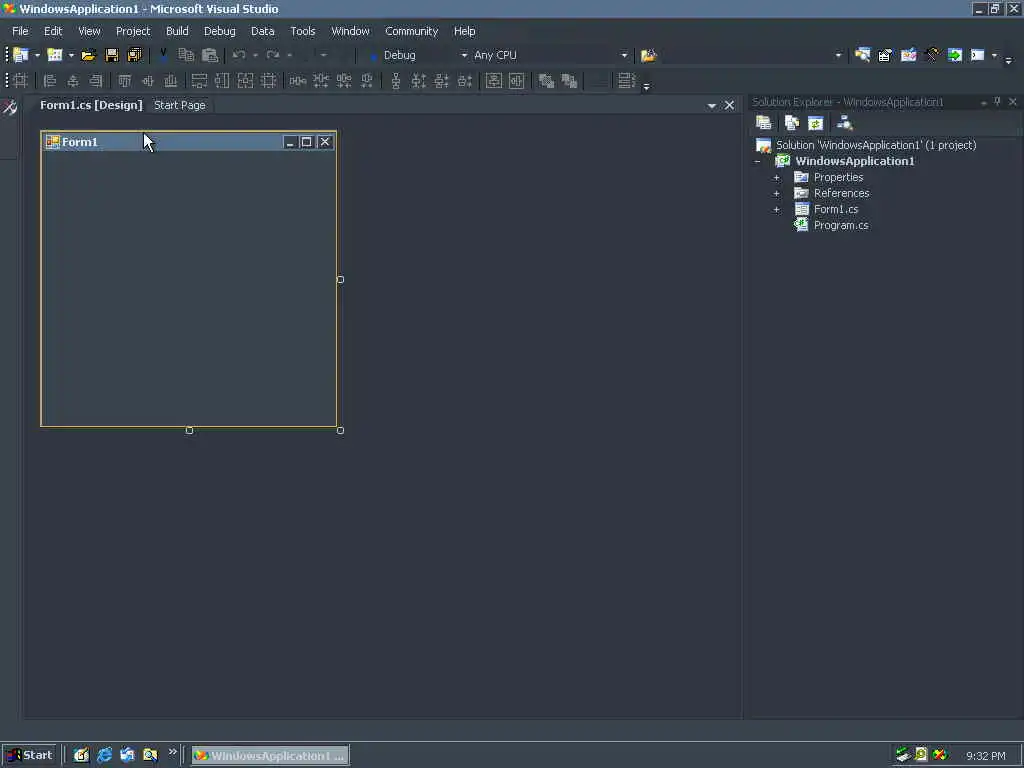Click the Size to Grid icon
The width and height of the screenshot is (1024, 768).
[268, 81]
